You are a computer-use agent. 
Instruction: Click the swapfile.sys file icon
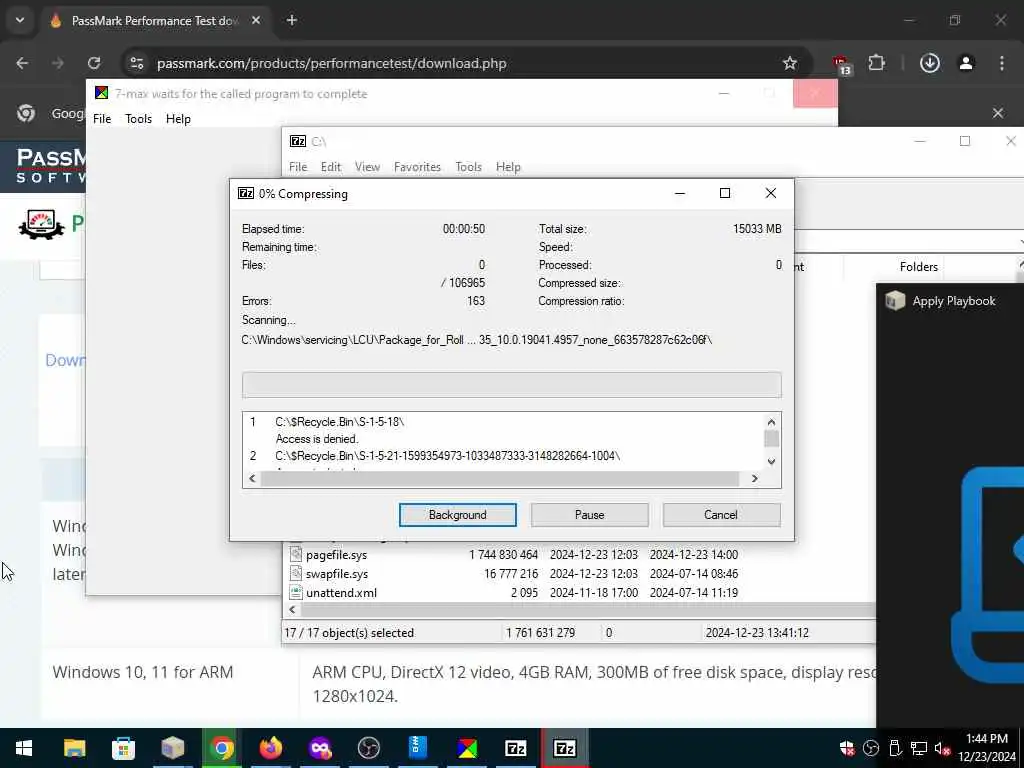[296, 573]
